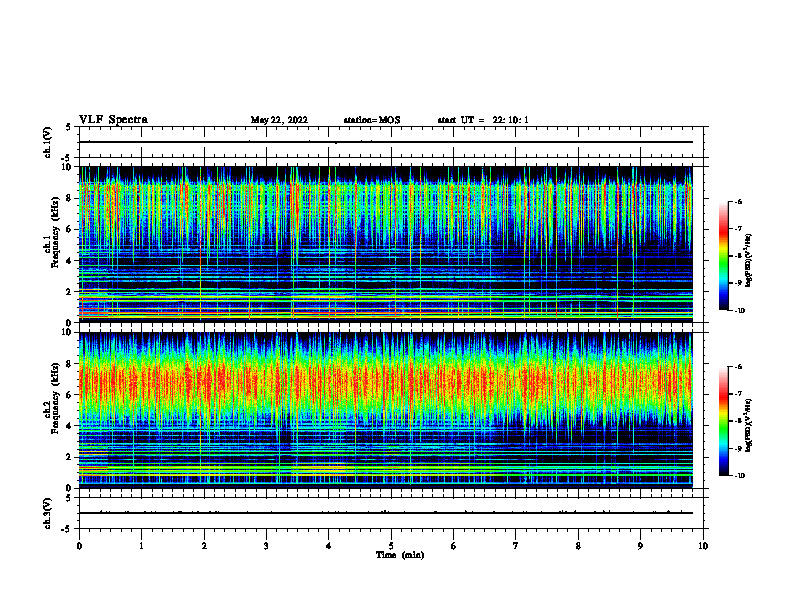Click the ch.2 spectrogram color bar
Image resolution: width=792 pixels, height=612 pixels.
[724, 421]
